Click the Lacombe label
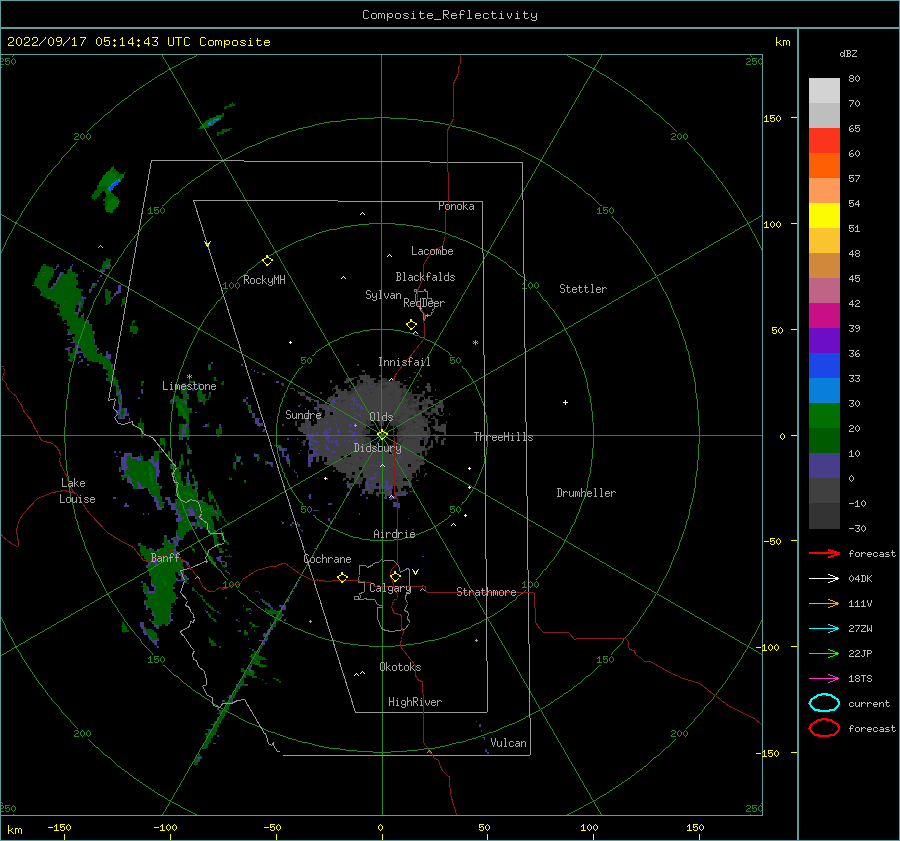 (432, 251)
